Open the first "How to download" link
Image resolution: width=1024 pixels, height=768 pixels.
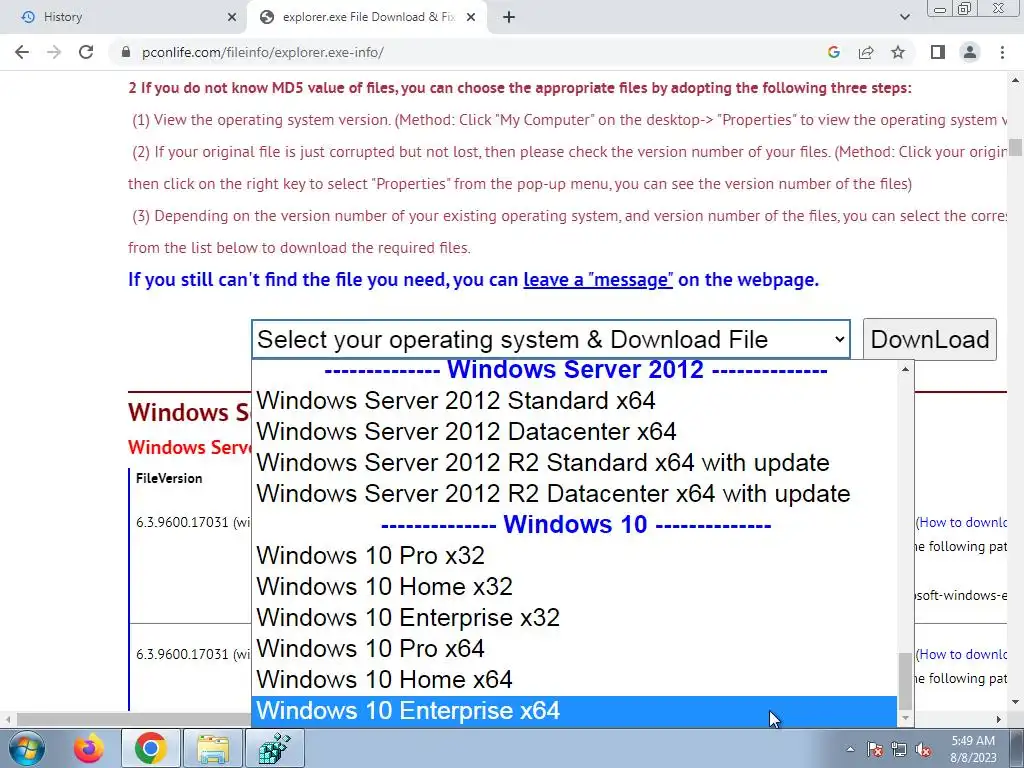(x=963, y=522)
